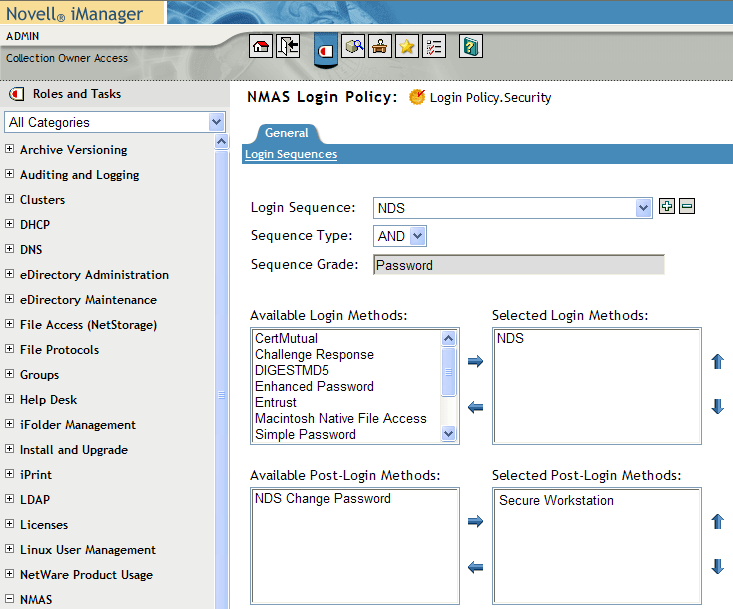Click the Login Policy object icon
This screenshot has height=609, width=733.
(417, 97)
